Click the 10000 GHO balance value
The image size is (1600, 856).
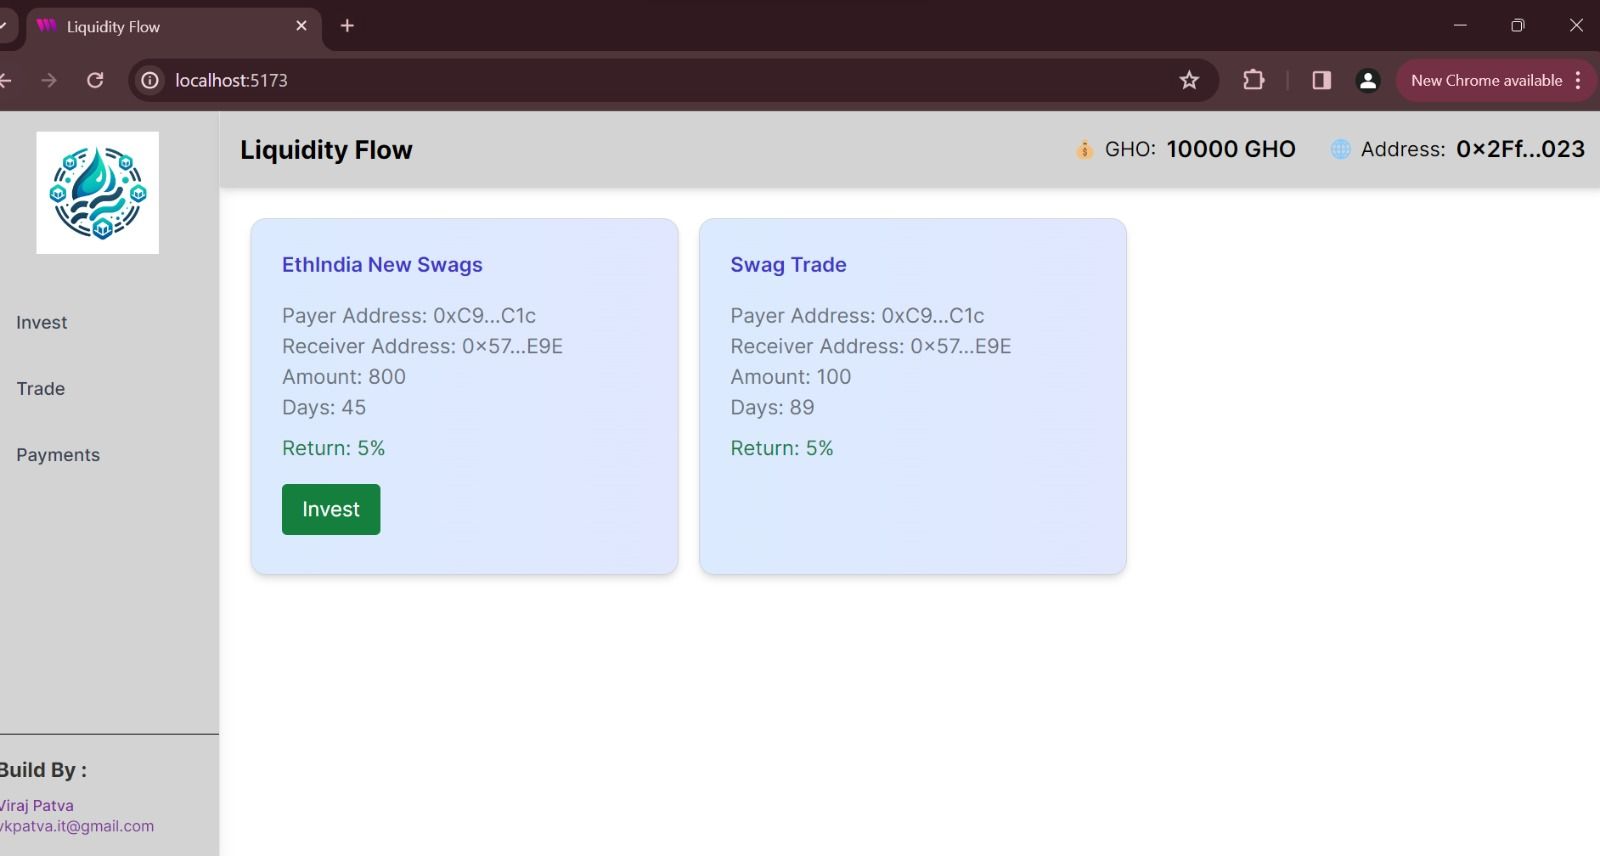coord(1231,149)
